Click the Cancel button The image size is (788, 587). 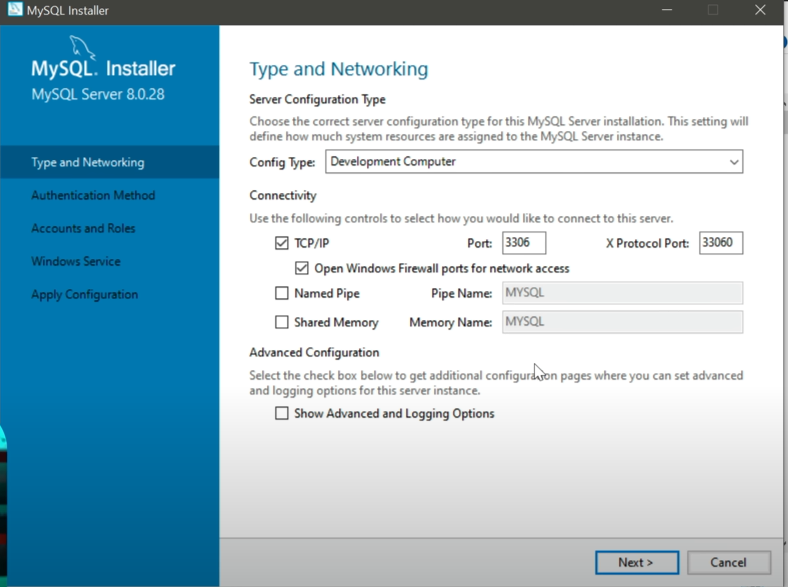[x=729, y=562]
